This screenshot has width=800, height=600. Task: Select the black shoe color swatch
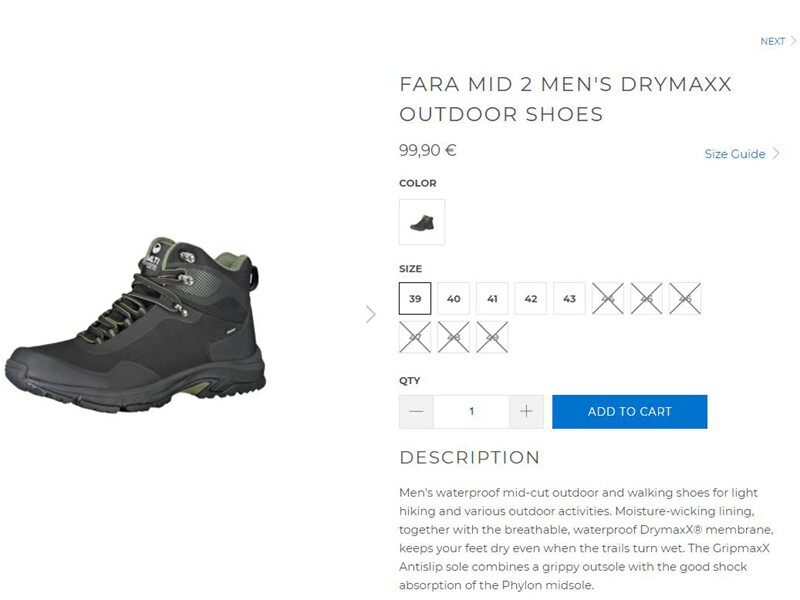point(422,222)
